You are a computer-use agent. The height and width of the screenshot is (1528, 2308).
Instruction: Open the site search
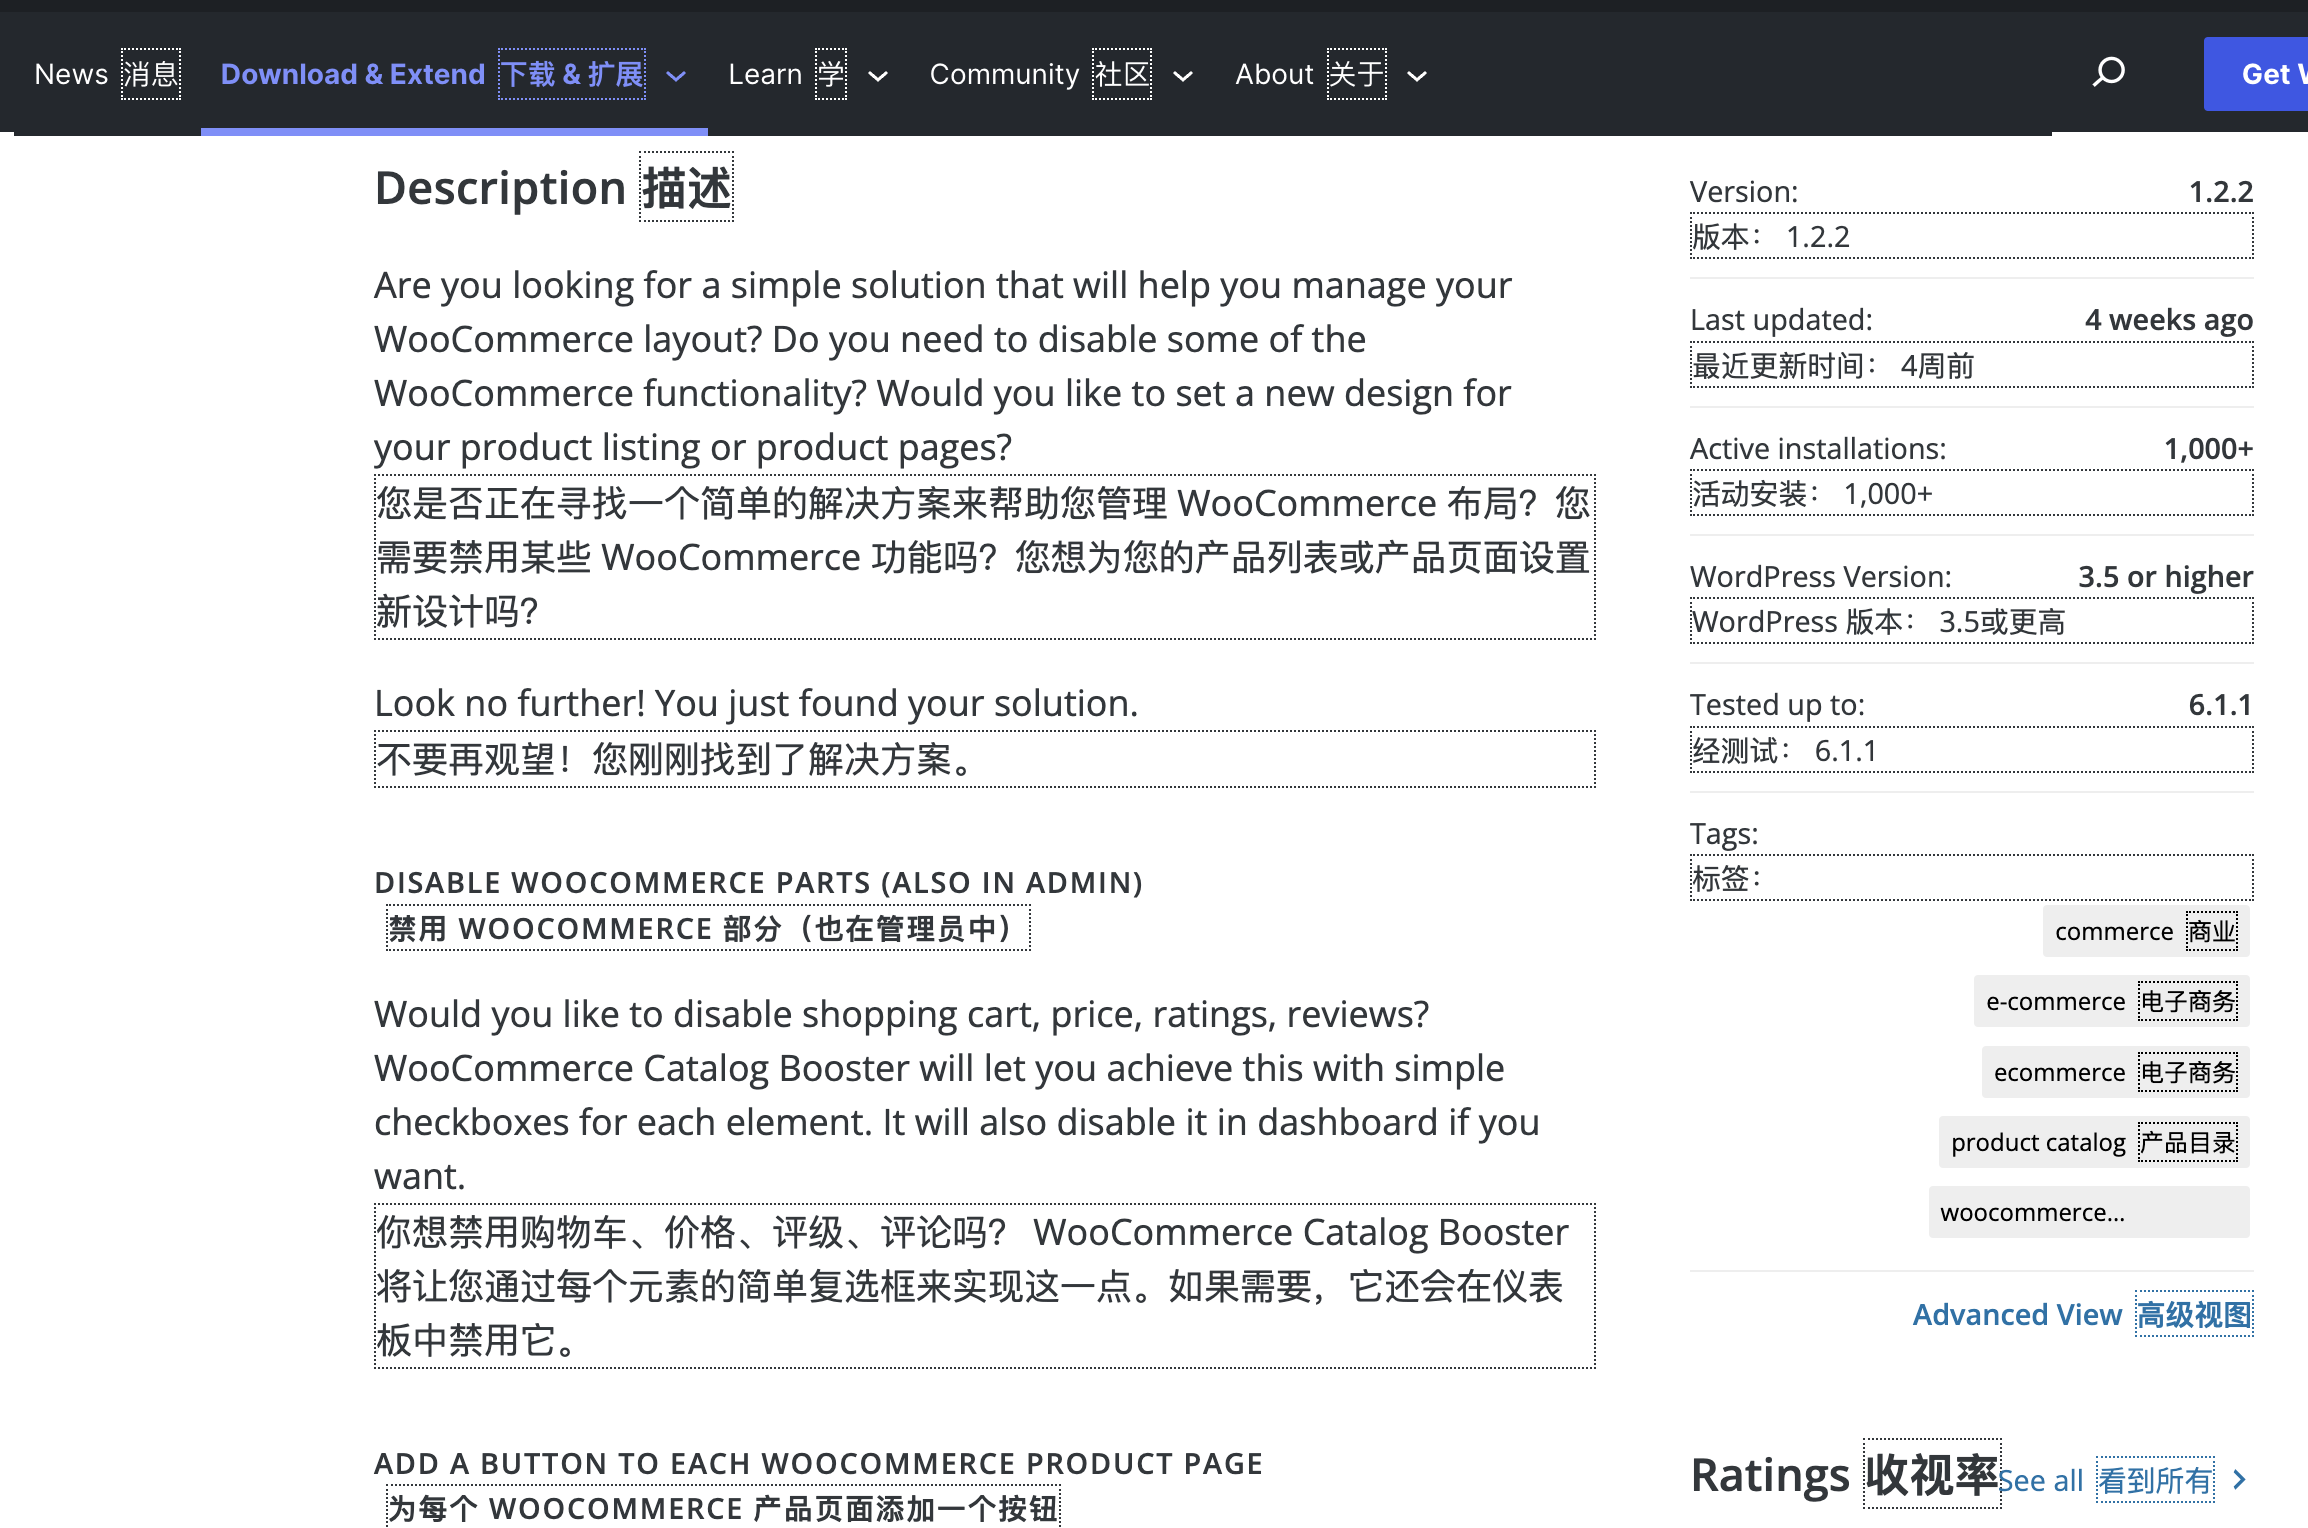point(2108,72)
